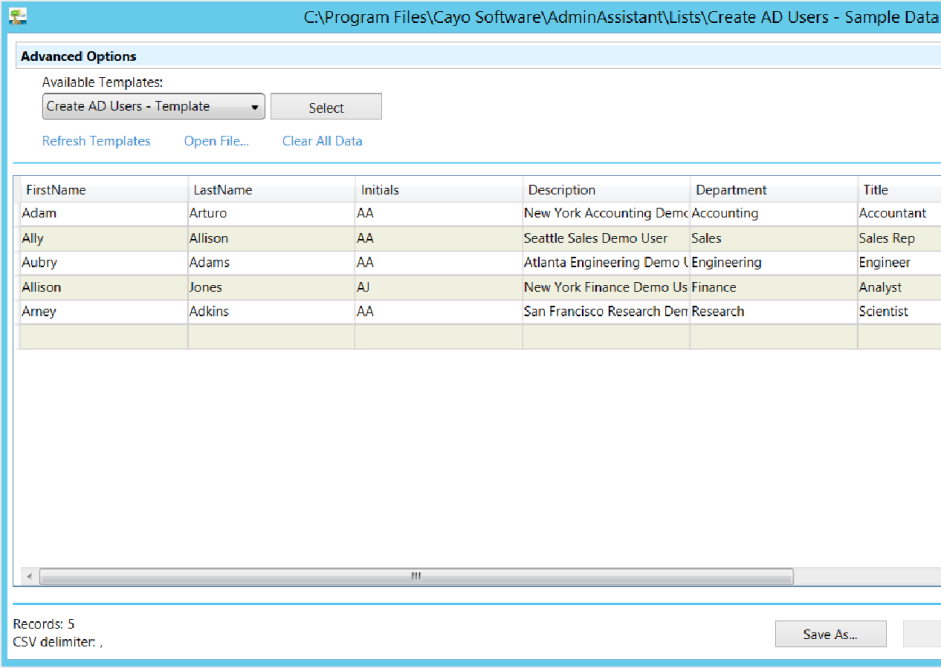Click the Adkins last name cell
The width and height of the screenshot is (941, 668).
pyautogui.click(x=271, y=311)
